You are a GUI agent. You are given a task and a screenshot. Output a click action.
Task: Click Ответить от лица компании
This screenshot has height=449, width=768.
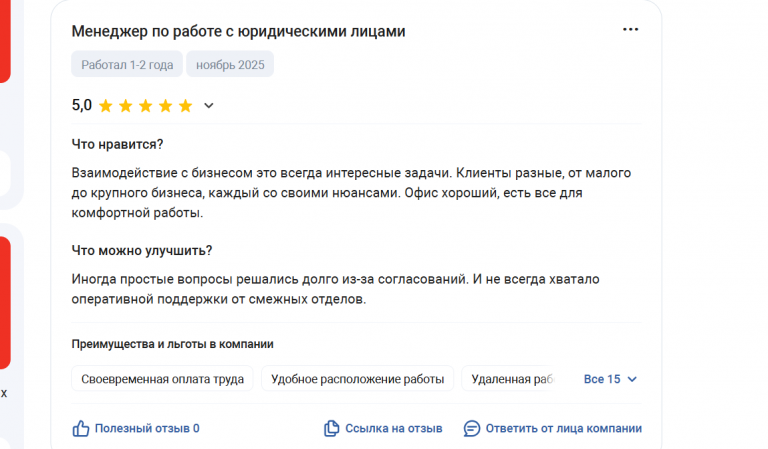pos(563,428)
